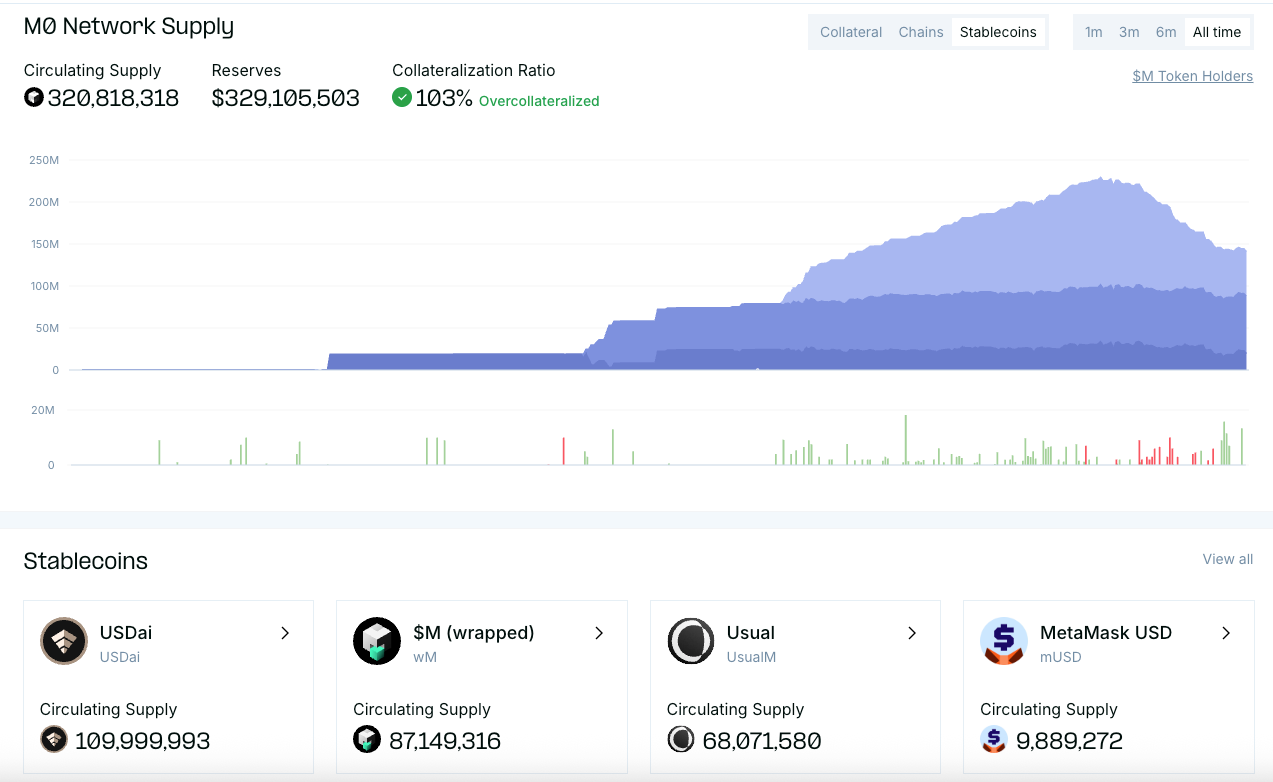1273x782 pixels.
Task: Click the tallest green bar in the volume chart
Action: (x=905, y=440)
